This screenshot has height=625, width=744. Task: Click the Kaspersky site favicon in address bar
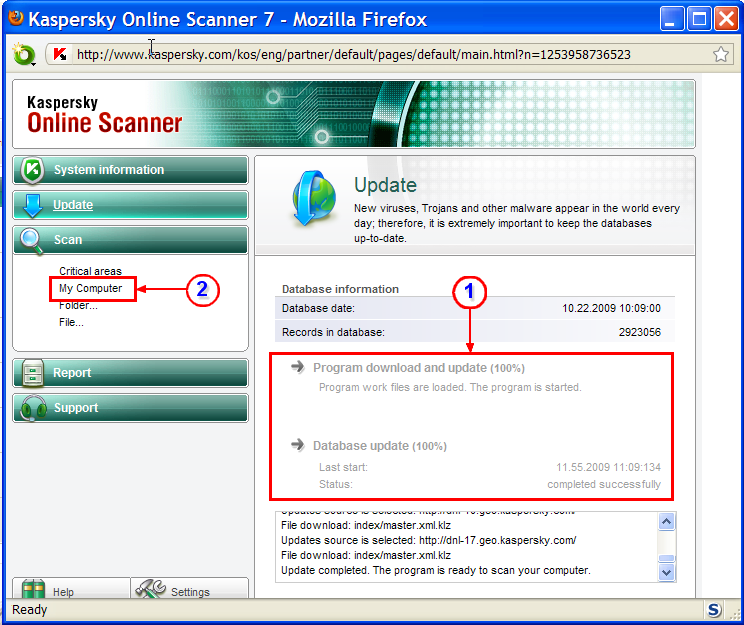60,54
